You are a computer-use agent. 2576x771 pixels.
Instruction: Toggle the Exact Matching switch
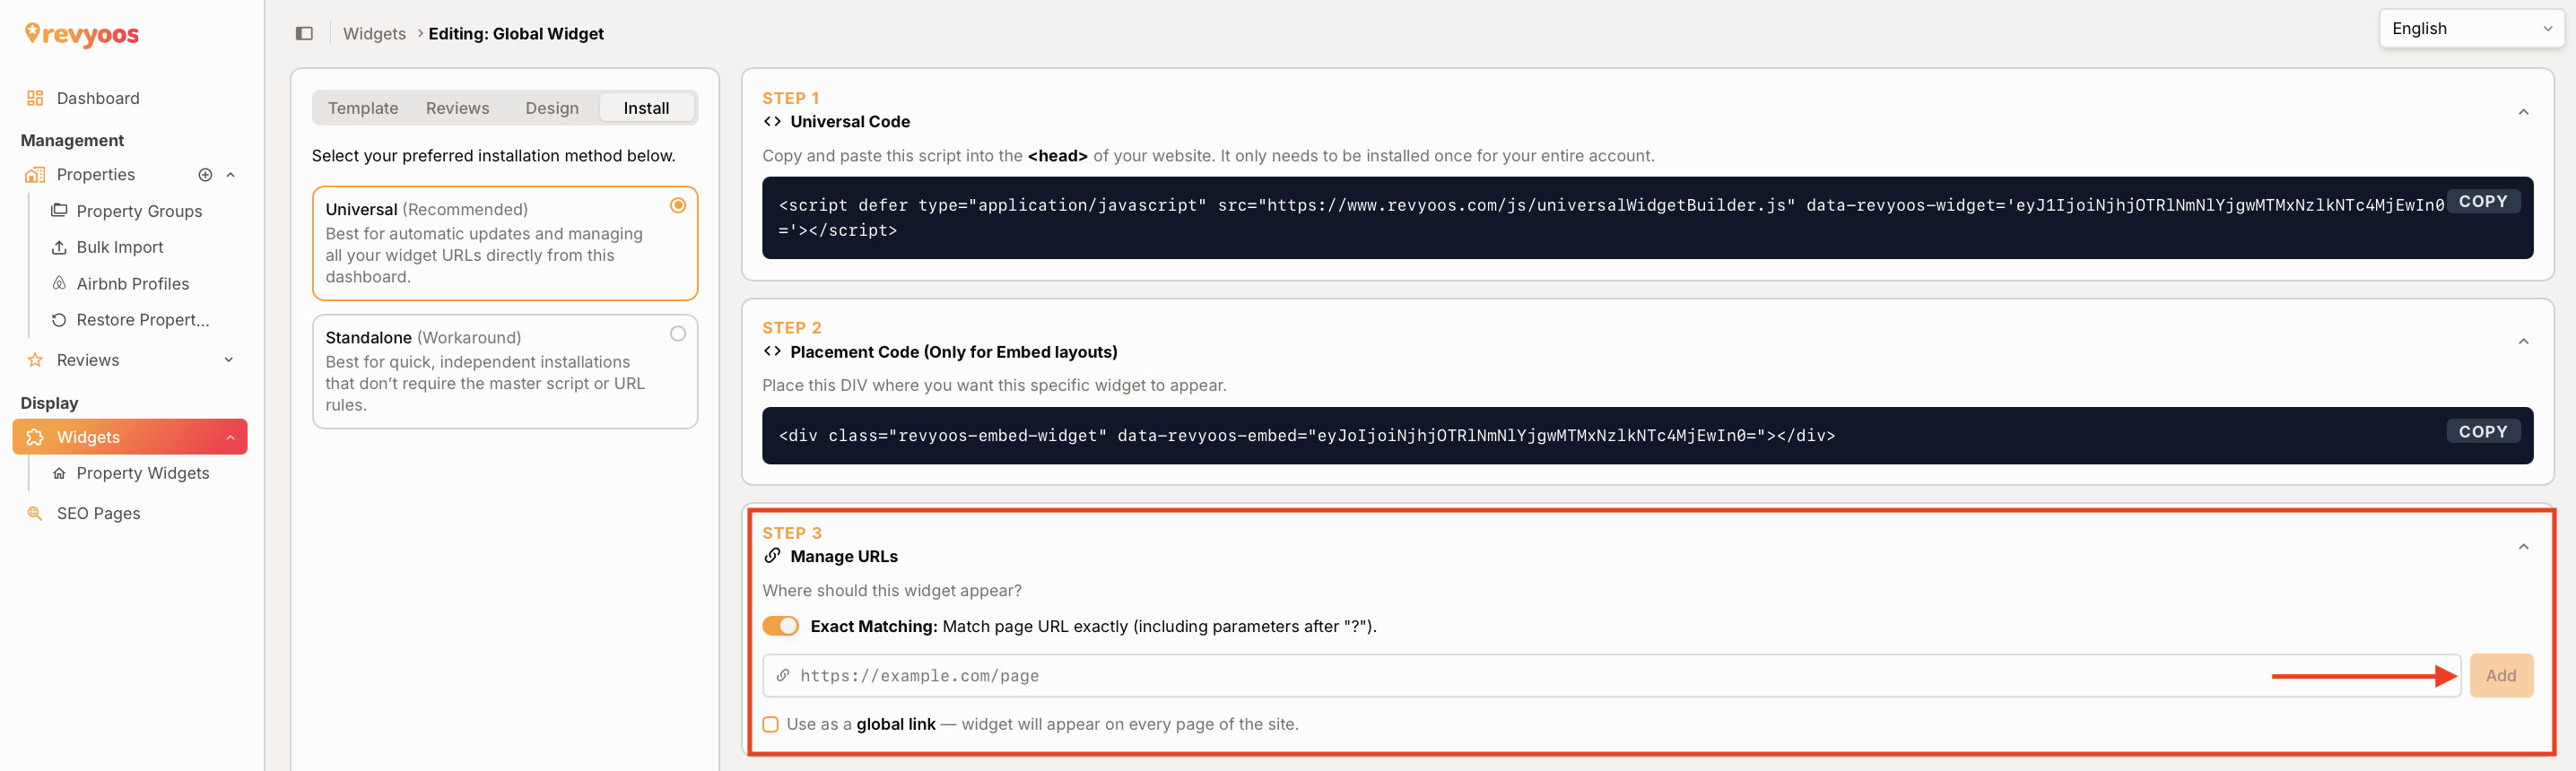click(x=780, y=626)
